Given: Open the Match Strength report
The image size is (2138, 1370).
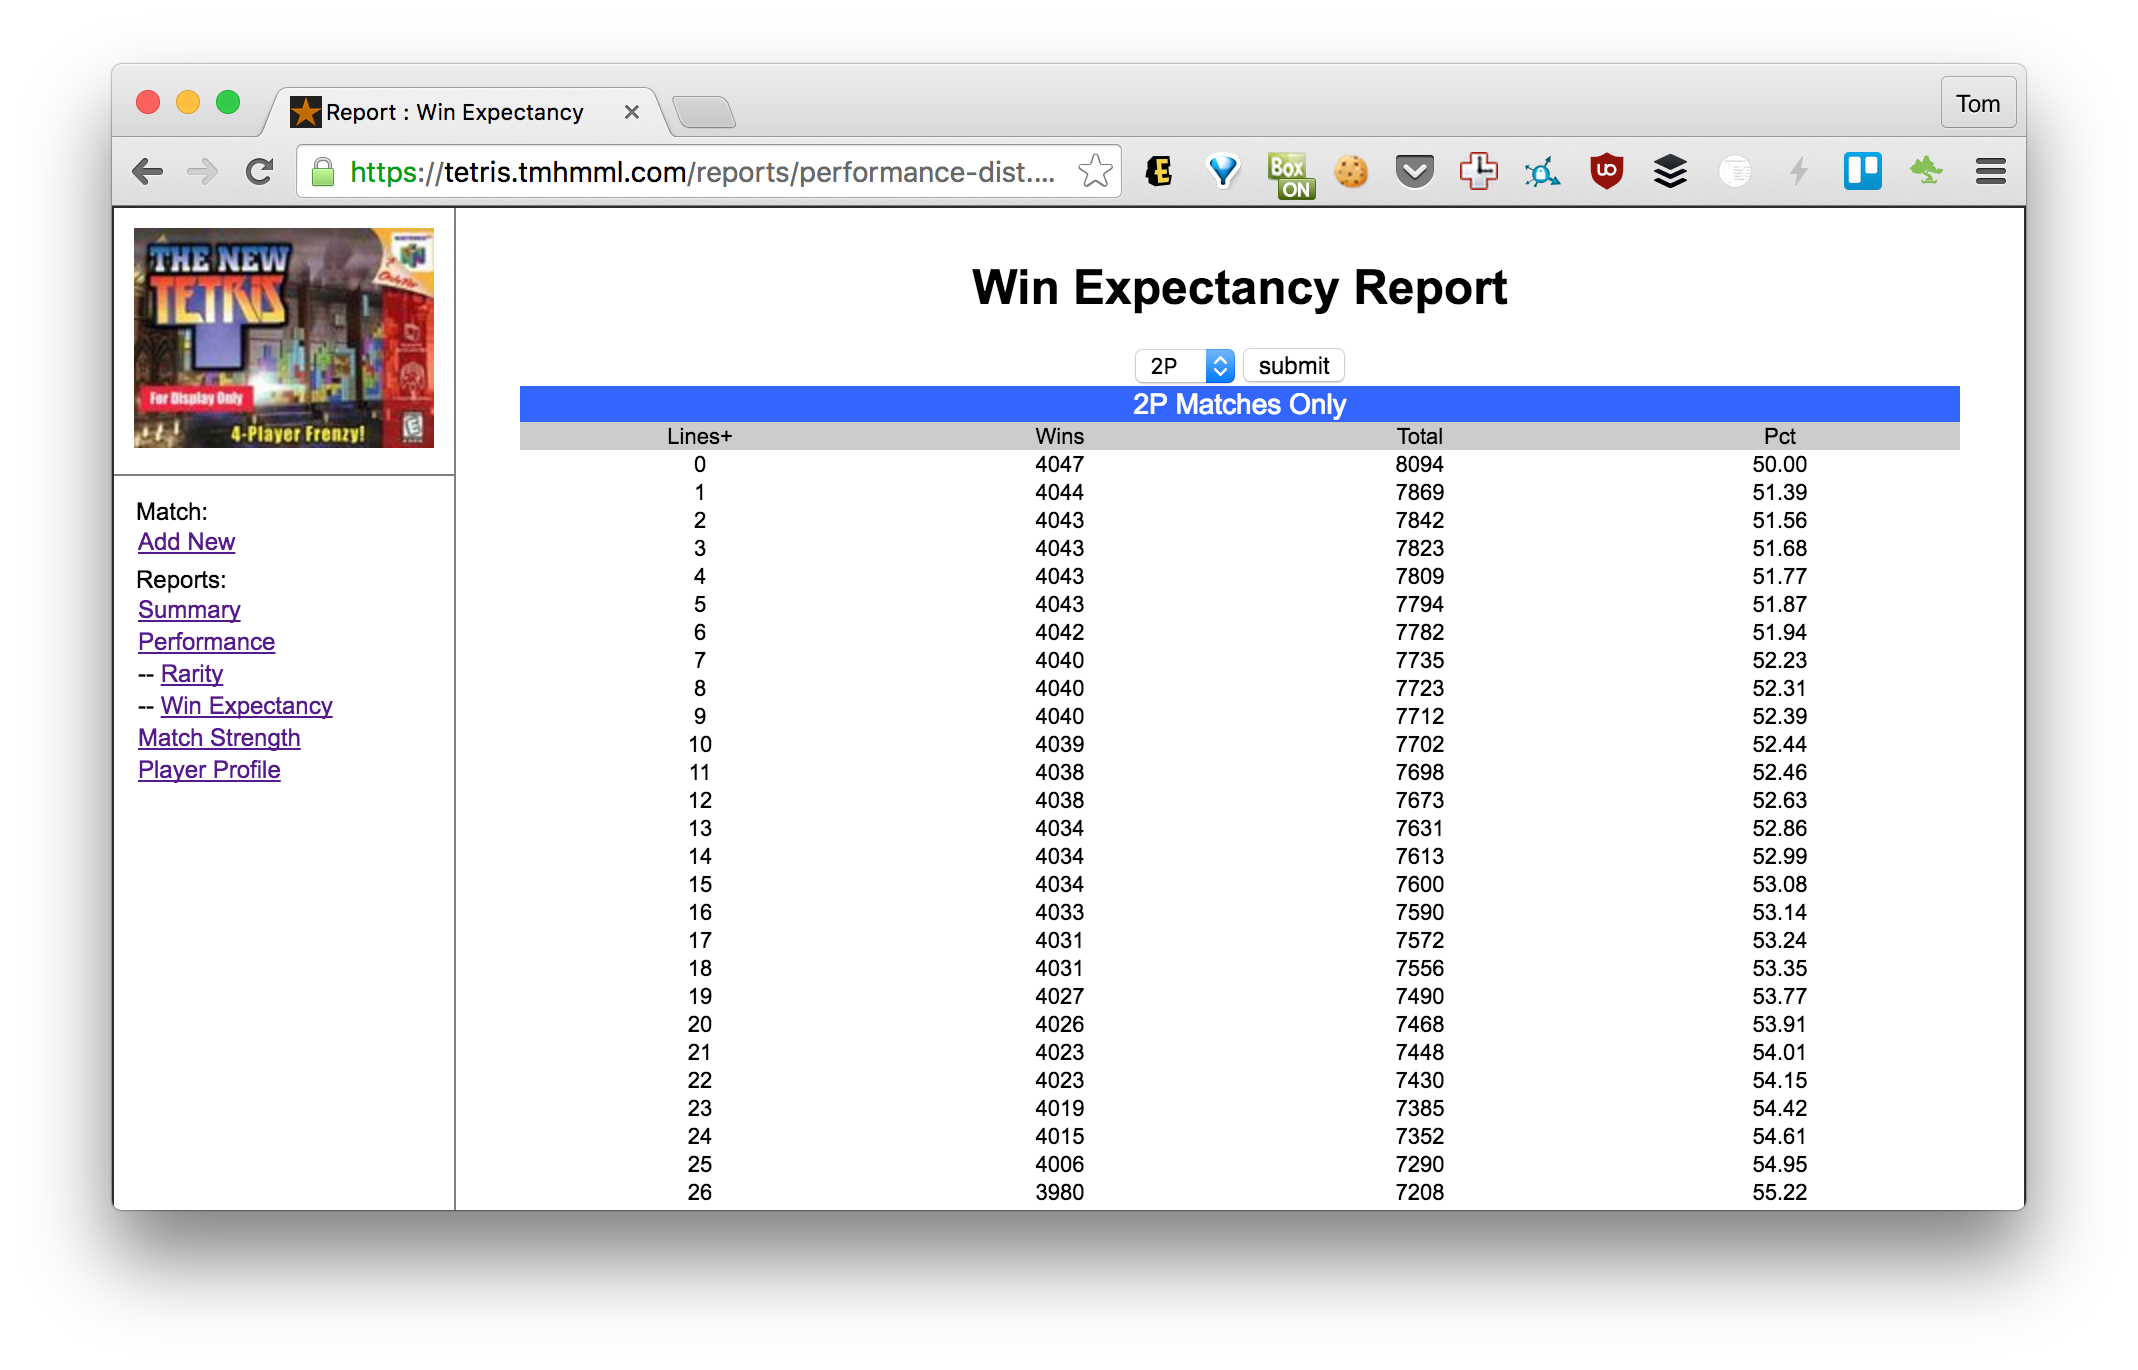Looking at the screenshot, I should (219, 738).
